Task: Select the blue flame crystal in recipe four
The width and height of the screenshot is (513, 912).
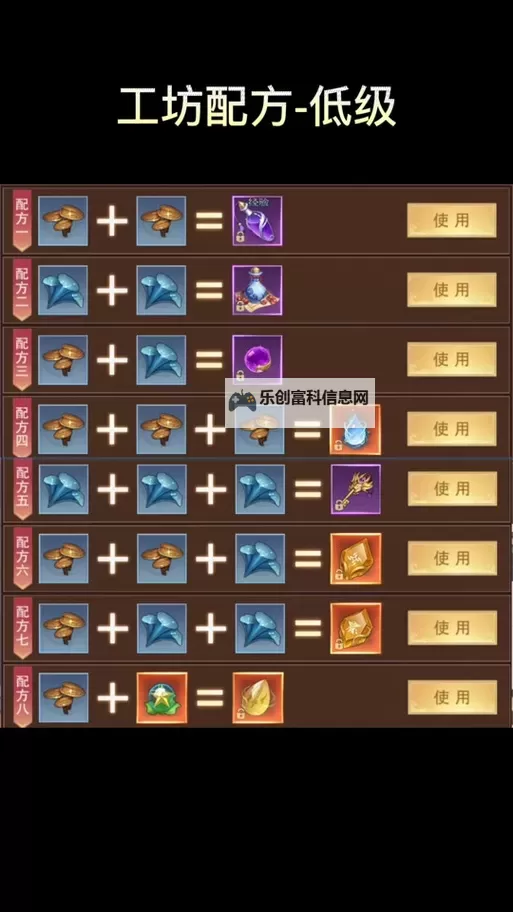Action: coord(355,430)
